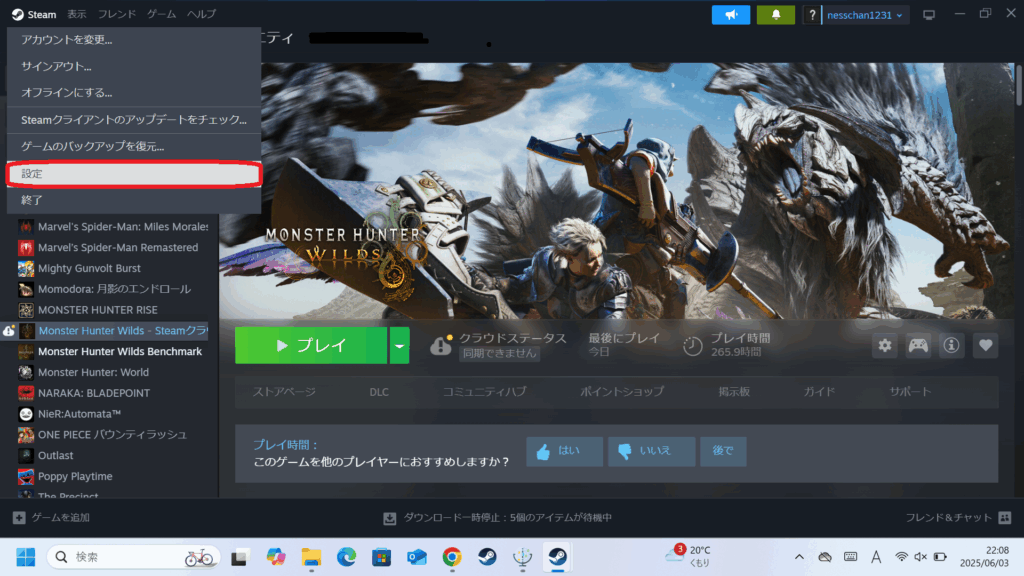Screen dimensions: 1024x576
Task: Open ゲームのバックアップを復元... entry
Action: 134,146
